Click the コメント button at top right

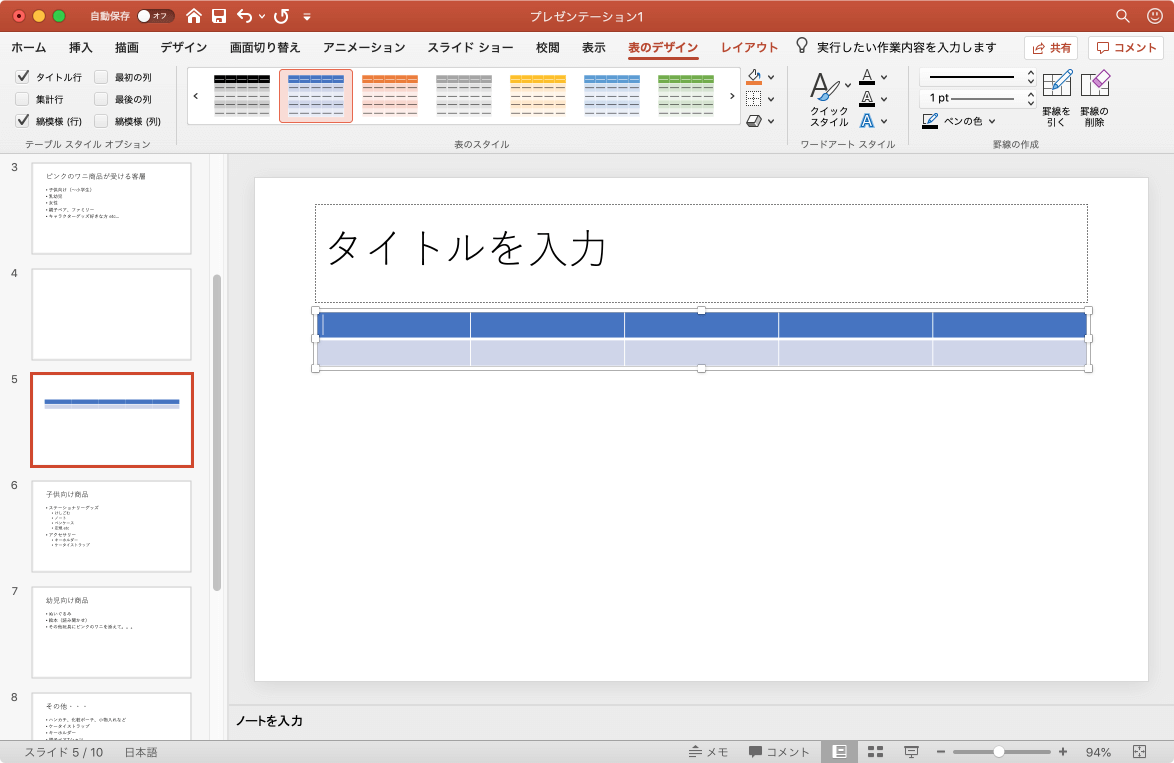(x=1126, y=48)
